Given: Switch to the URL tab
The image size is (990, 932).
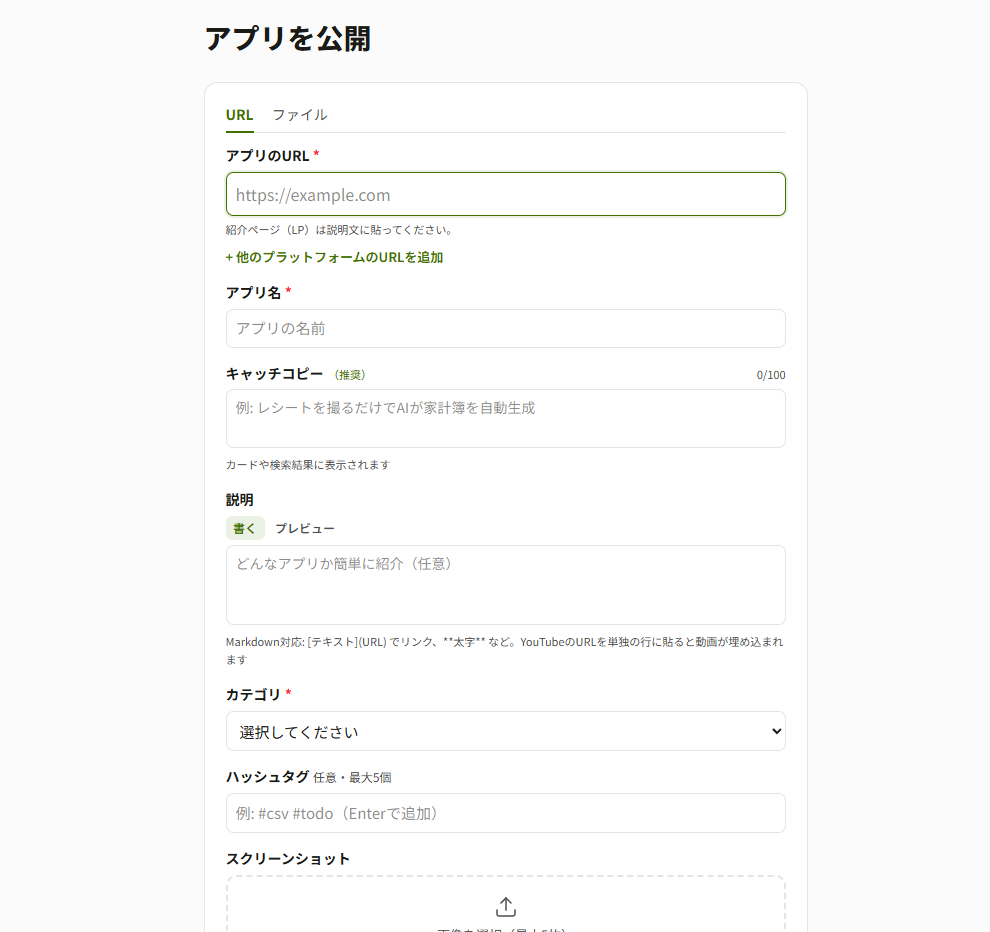Looking at the screenshot, I should pos(239,116).
